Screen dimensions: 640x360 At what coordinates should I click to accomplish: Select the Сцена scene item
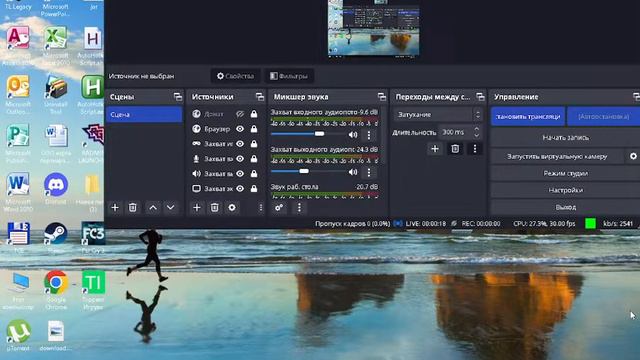(144, 115)
